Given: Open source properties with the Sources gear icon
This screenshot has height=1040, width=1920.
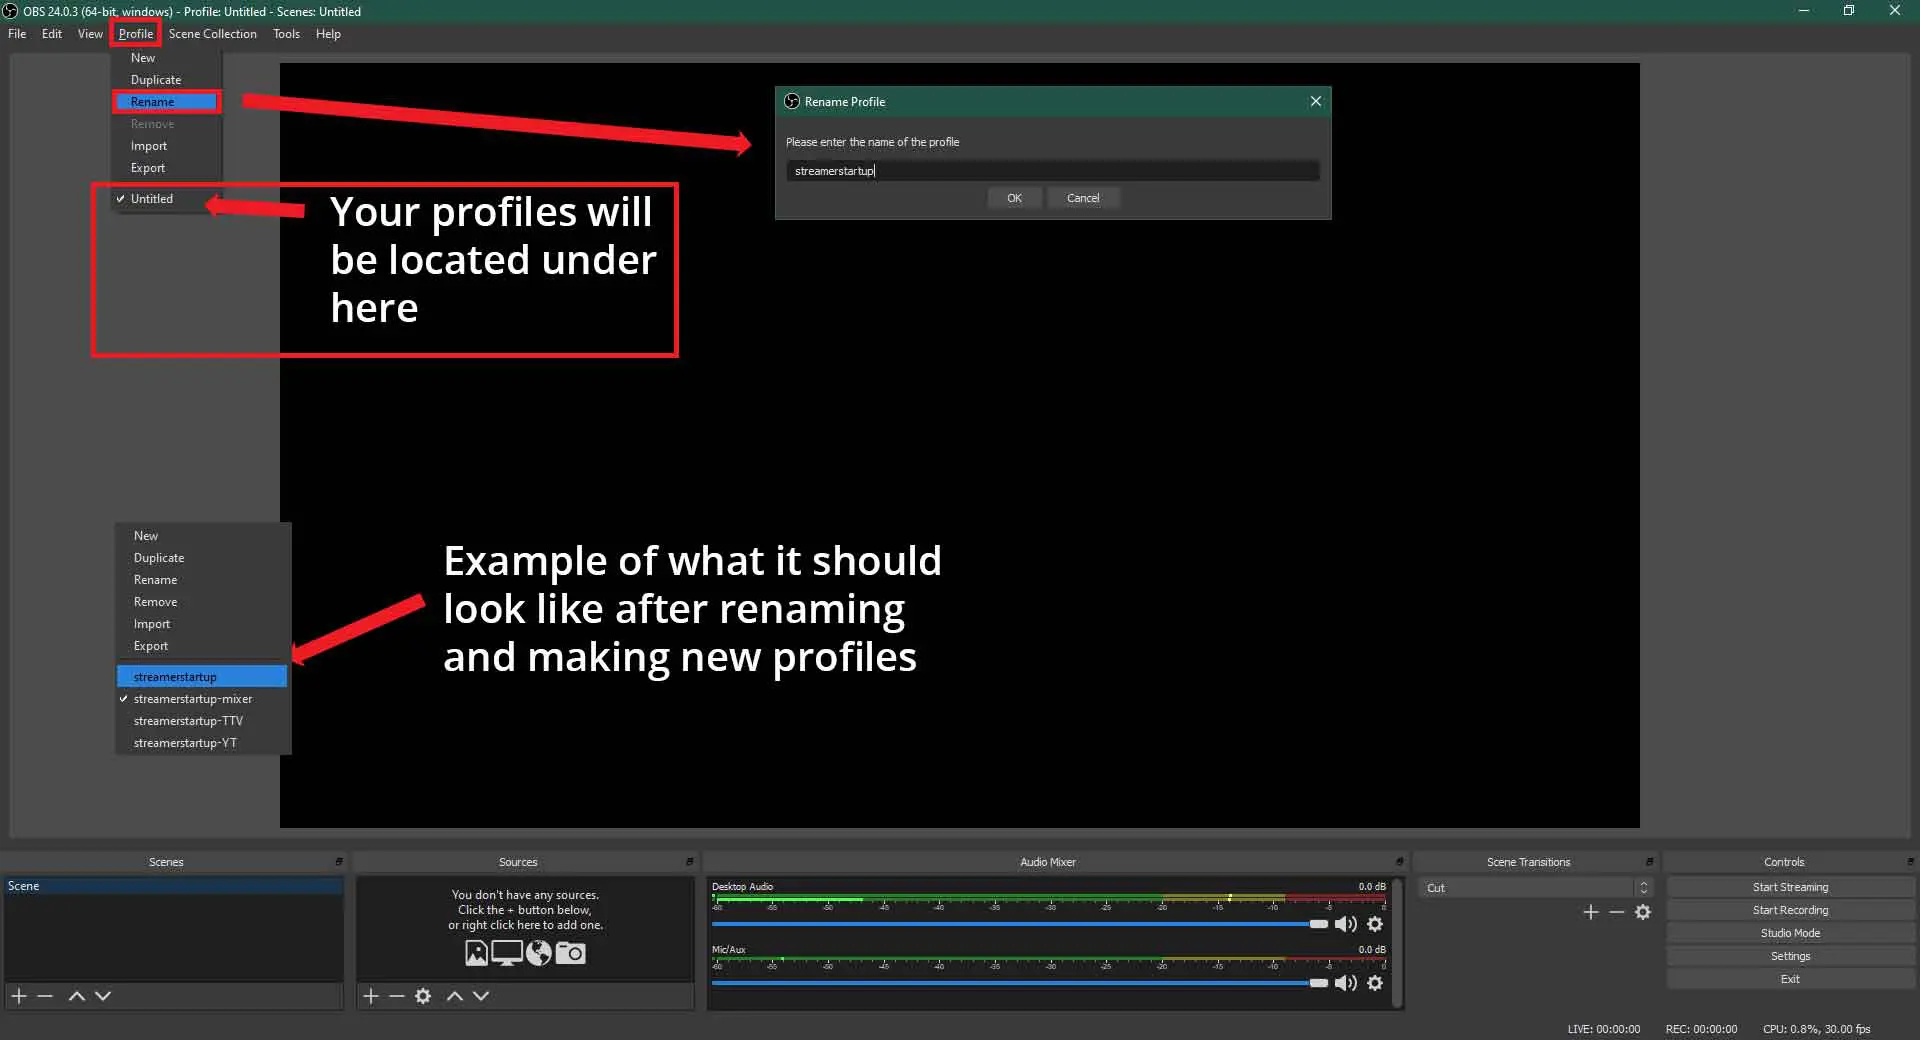Looking at the screenshot, I should point(423,996).
